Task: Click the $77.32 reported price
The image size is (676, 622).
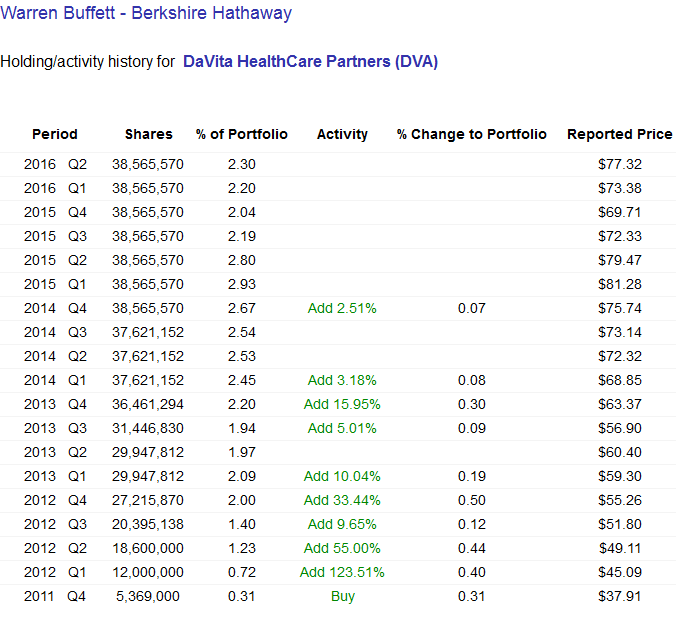Action: [x=620, y=165]
